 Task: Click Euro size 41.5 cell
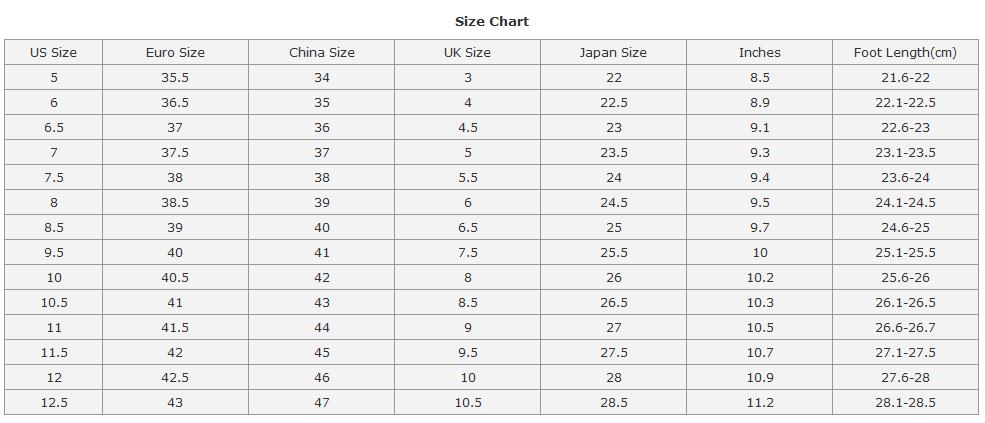175,327
